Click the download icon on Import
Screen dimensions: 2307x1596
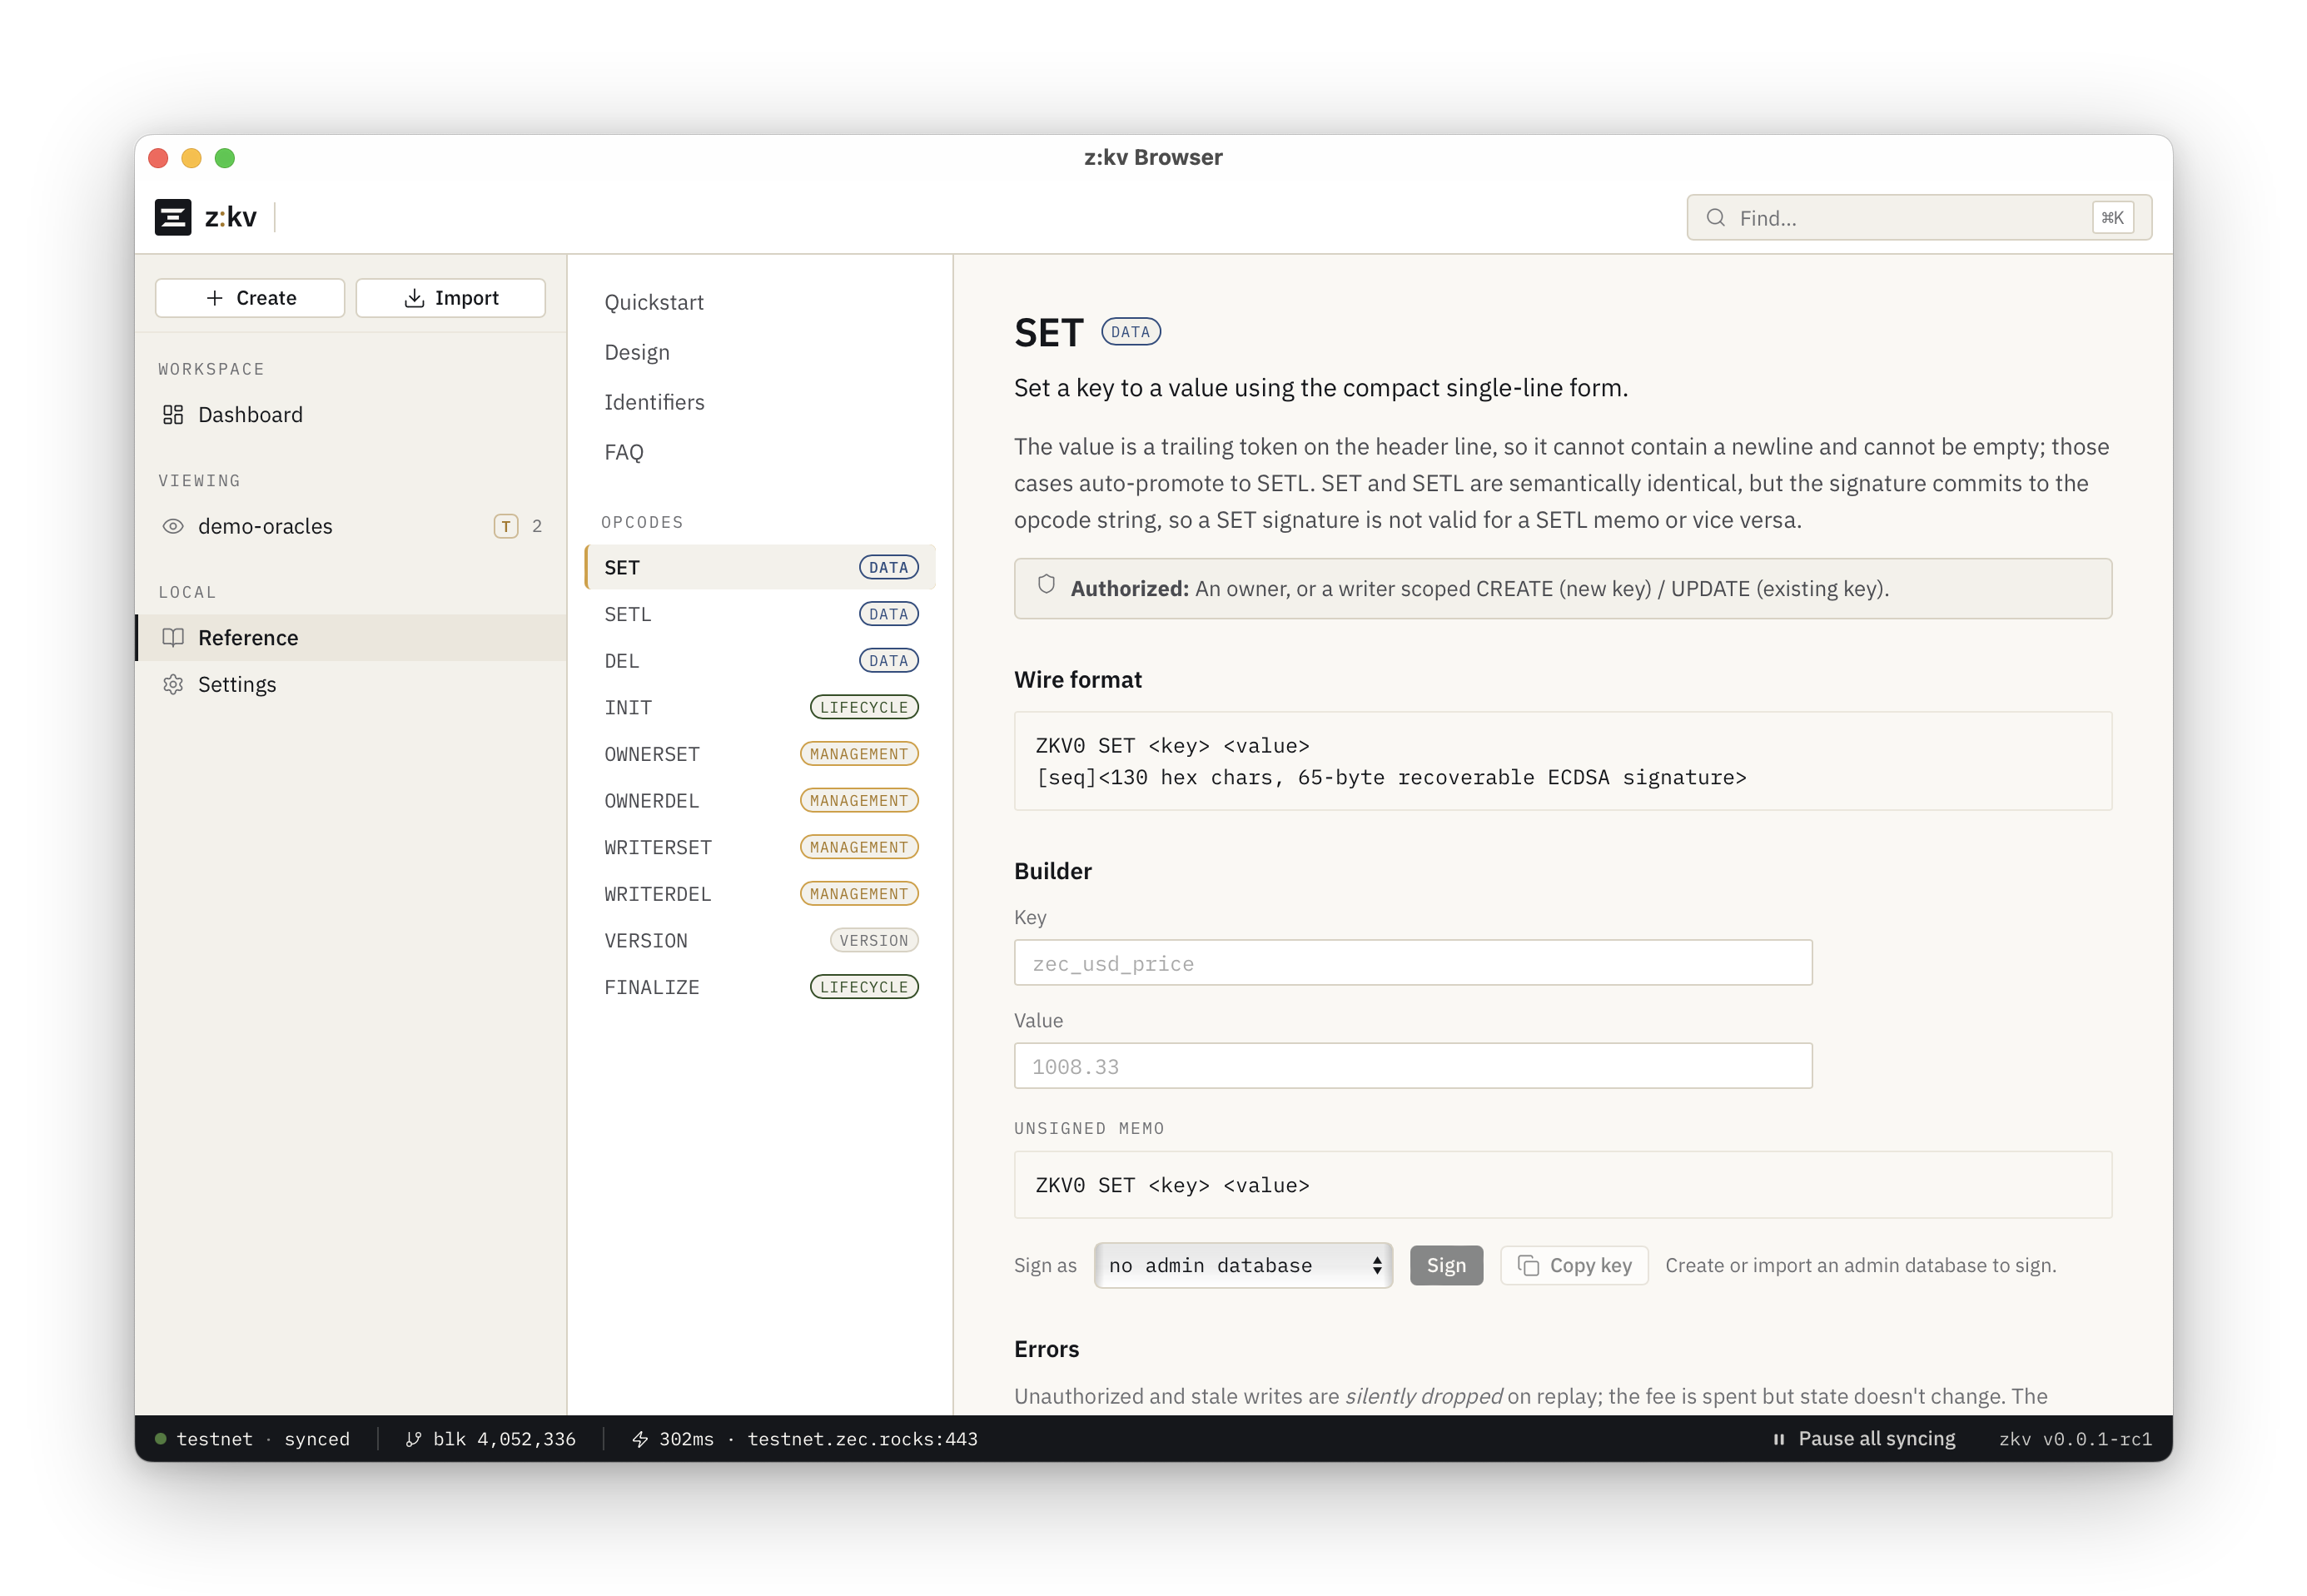point(413,298)
